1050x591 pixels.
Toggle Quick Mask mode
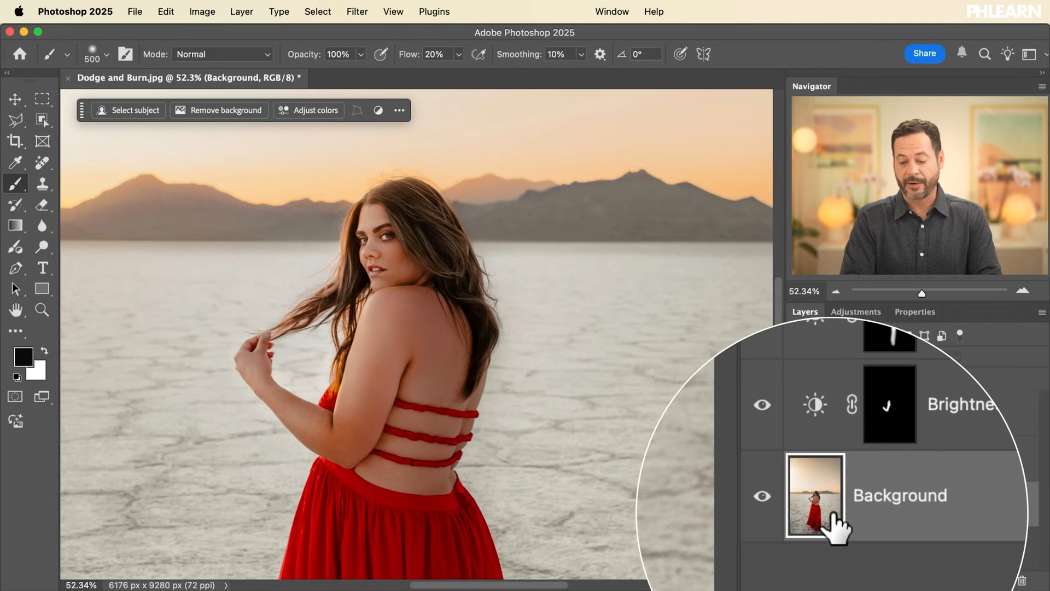click(x=15, y=396)
